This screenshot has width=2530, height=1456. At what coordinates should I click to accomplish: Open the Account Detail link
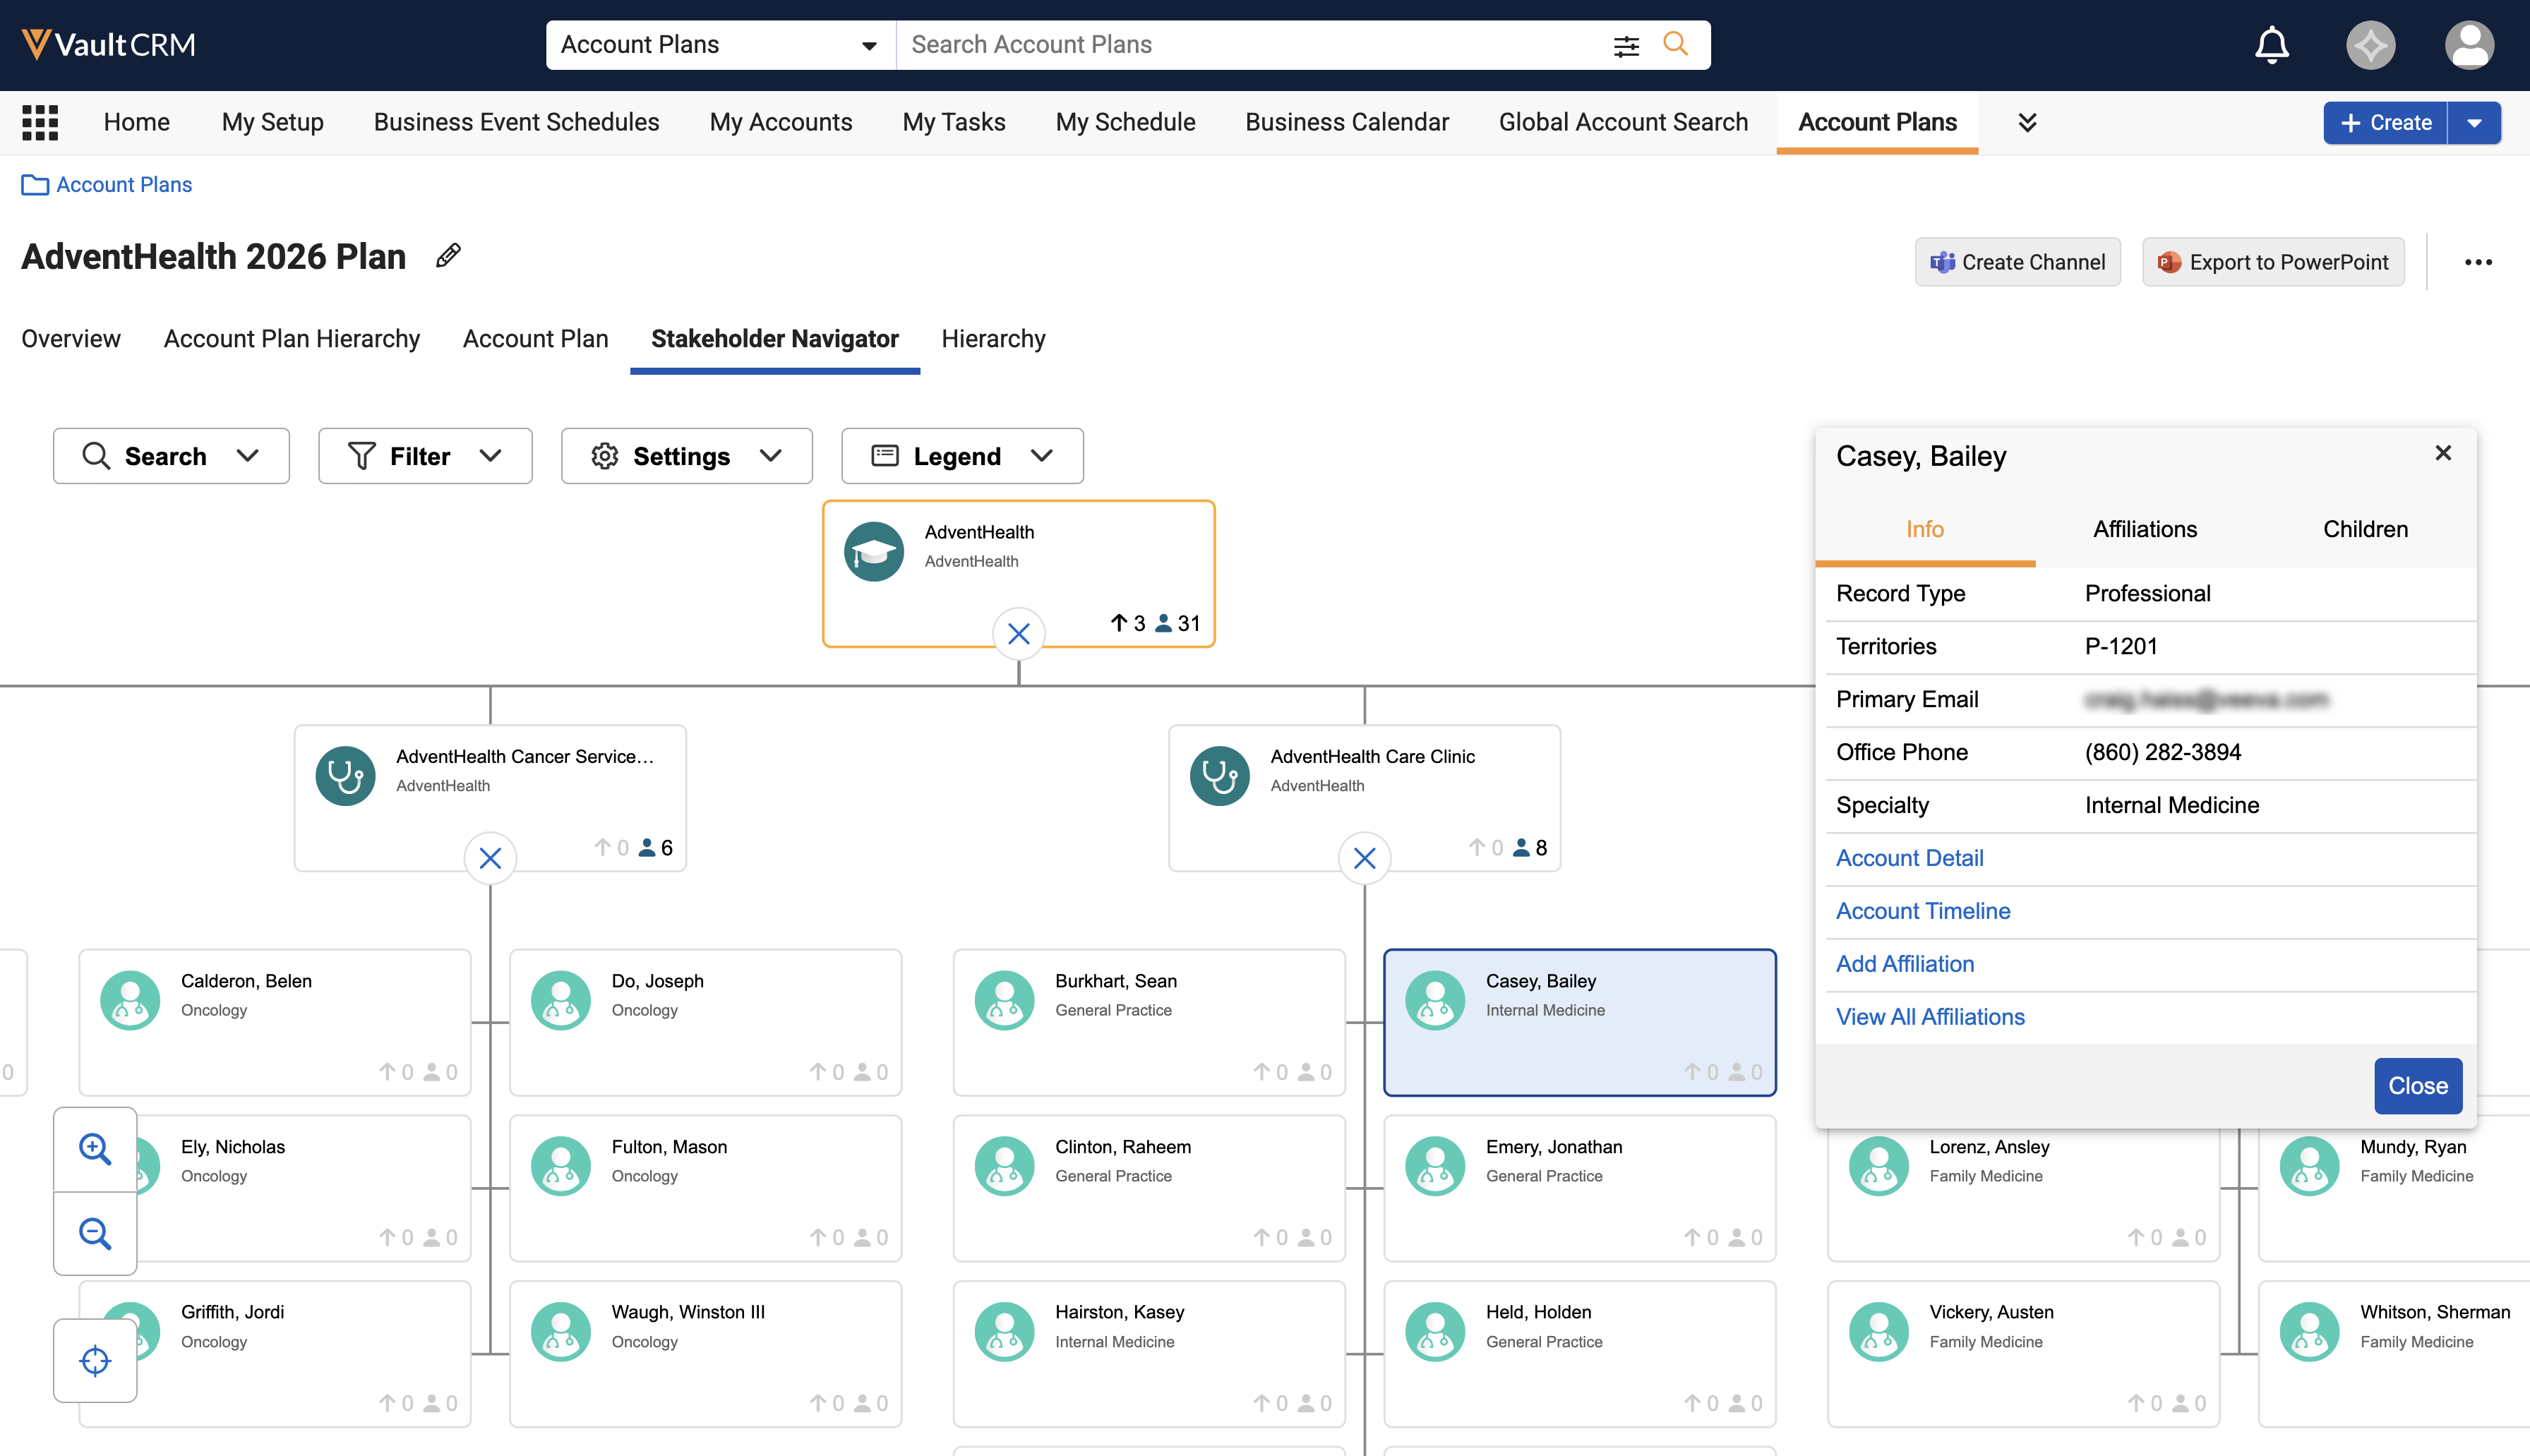[x=1910, y=858]
